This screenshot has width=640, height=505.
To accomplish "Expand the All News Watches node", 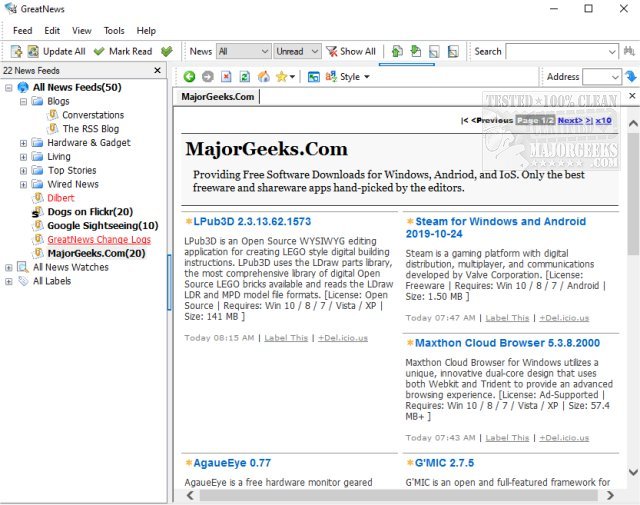I will [9, 267].
